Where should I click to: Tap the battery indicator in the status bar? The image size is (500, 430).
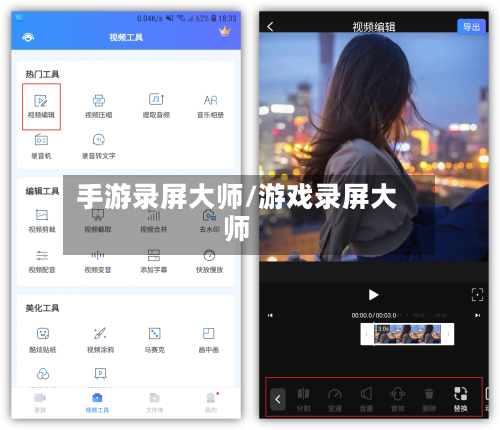(214, 18)
